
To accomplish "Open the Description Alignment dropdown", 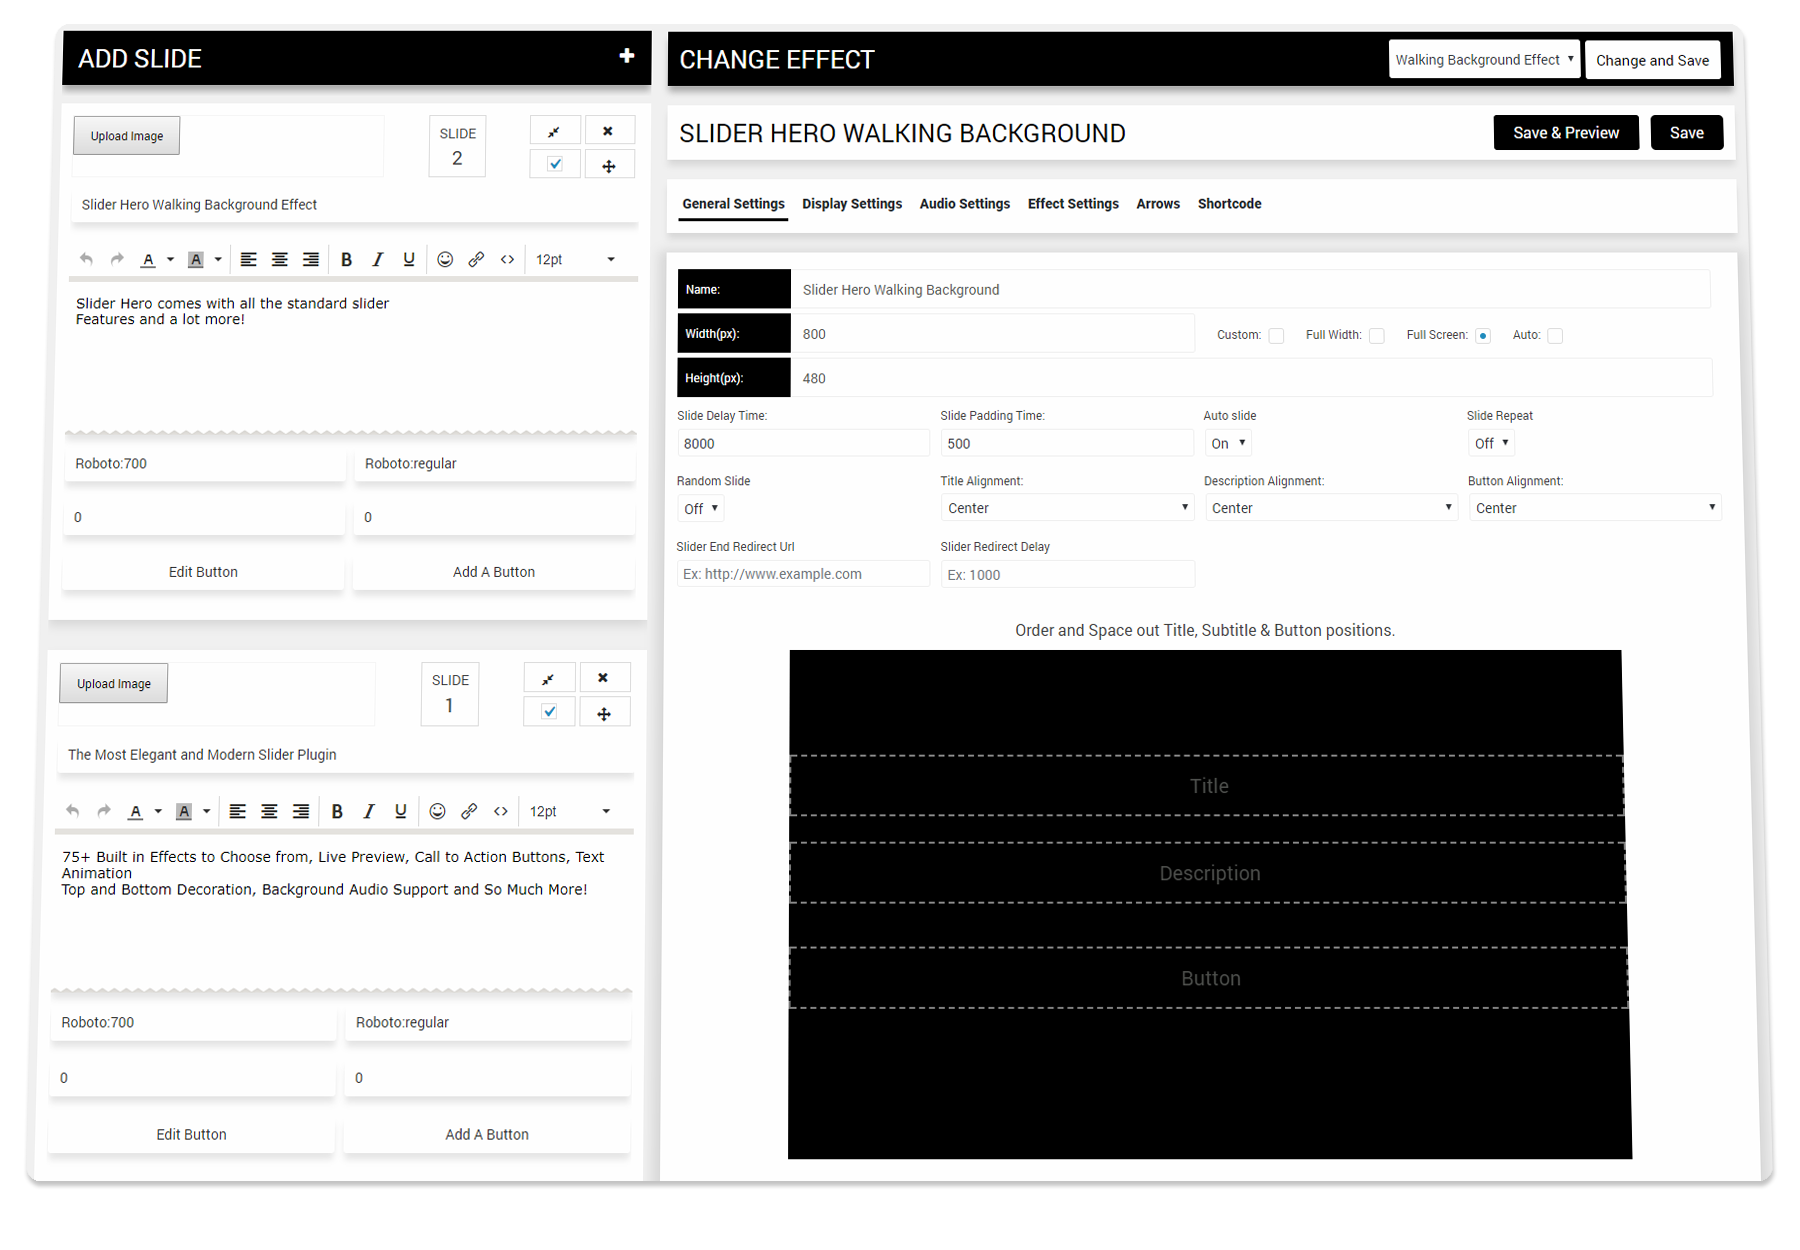I will click(1331, 508).
